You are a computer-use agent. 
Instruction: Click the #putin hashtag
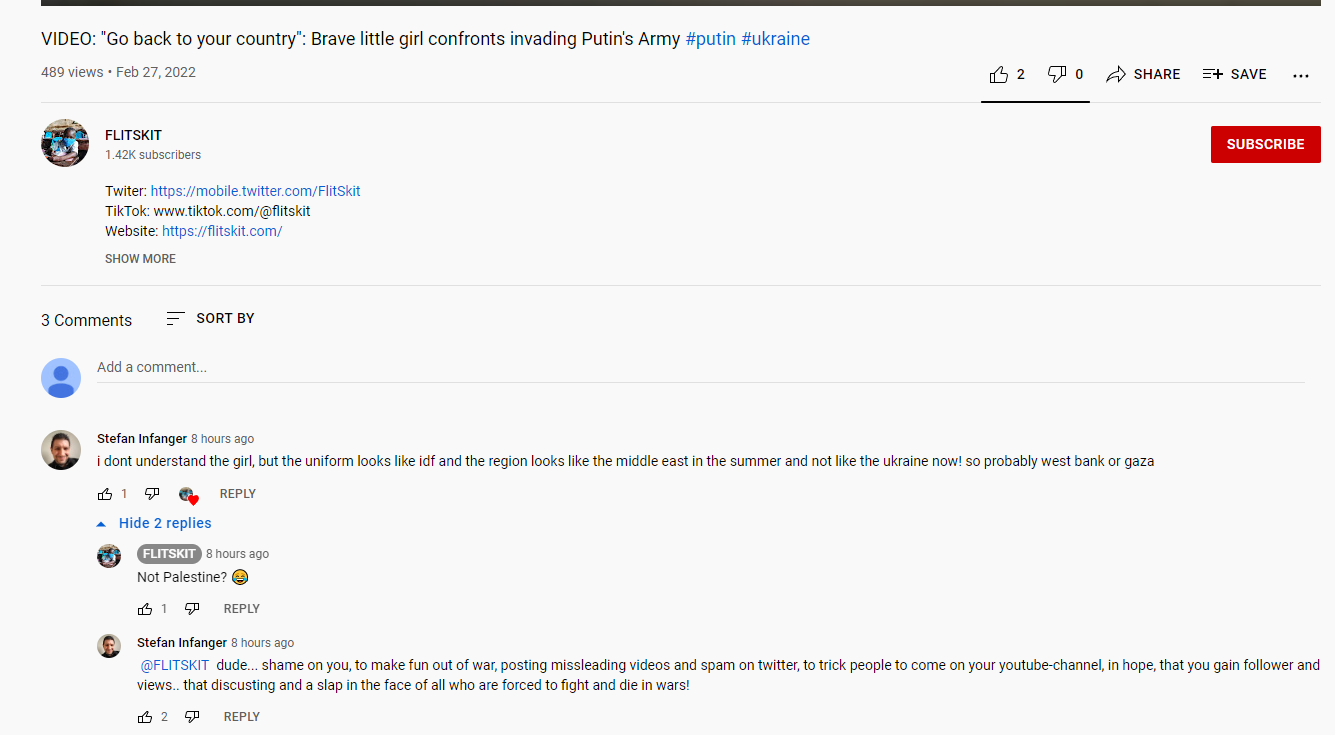[x=710, y=39]
